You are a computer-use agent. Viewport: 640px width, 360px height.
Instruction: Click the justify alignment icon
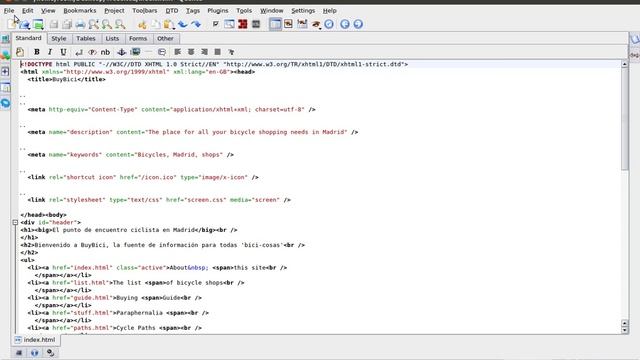pyautogui.click(x=218, y=52)
